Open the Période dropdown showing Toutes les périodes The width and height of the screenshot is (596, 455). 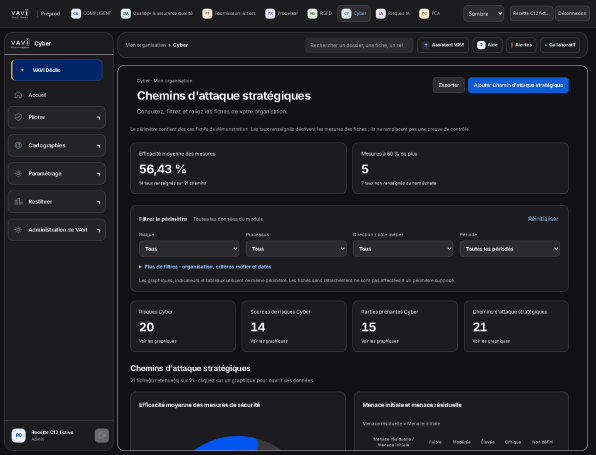[510, 249]
